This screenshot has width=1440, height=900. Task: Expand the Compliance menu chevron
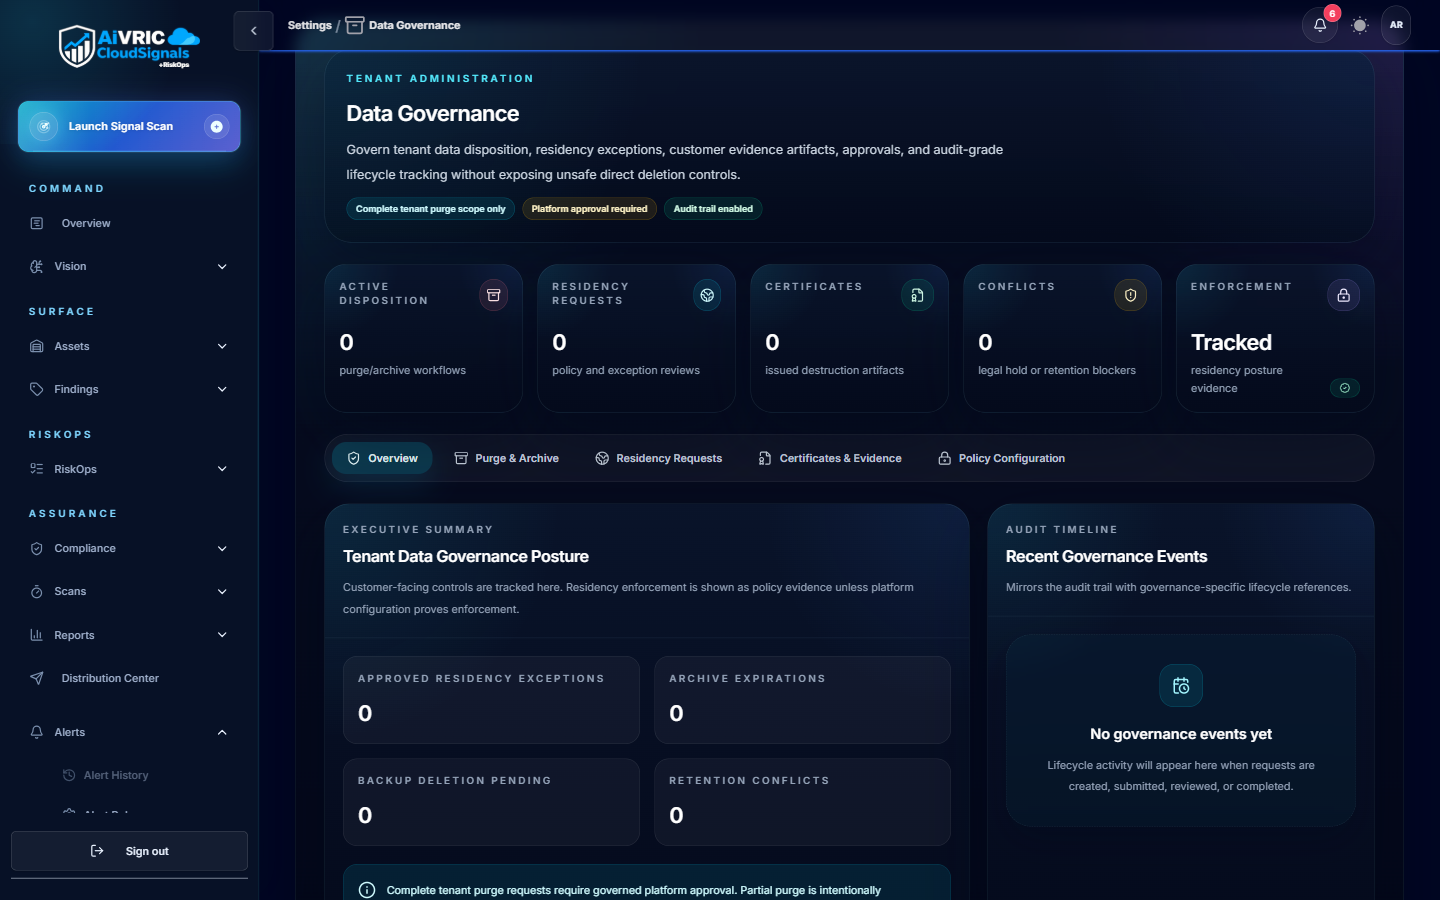(x=222, y=548)
